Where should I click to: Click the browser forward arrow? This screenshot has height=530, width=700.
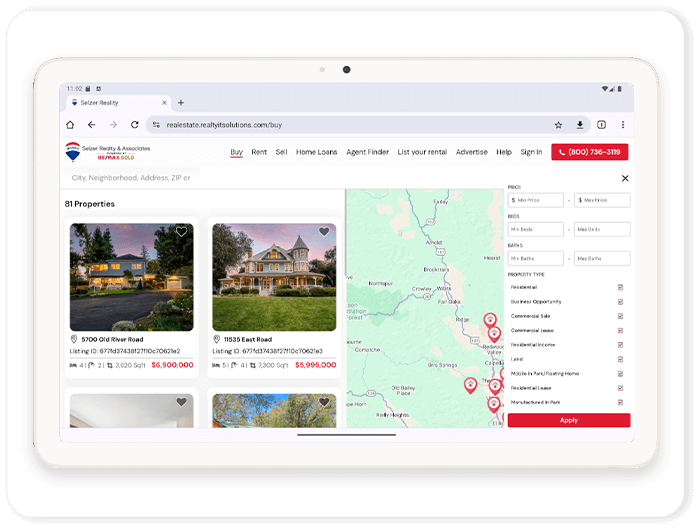[x=113, y=125]
